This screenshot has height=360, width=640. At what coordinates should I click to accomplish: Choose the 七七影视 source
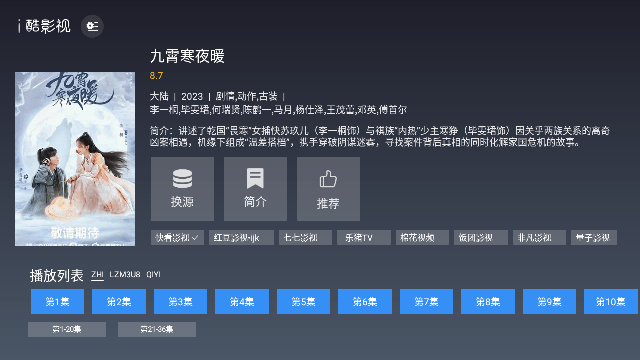[x=305, y=238]
